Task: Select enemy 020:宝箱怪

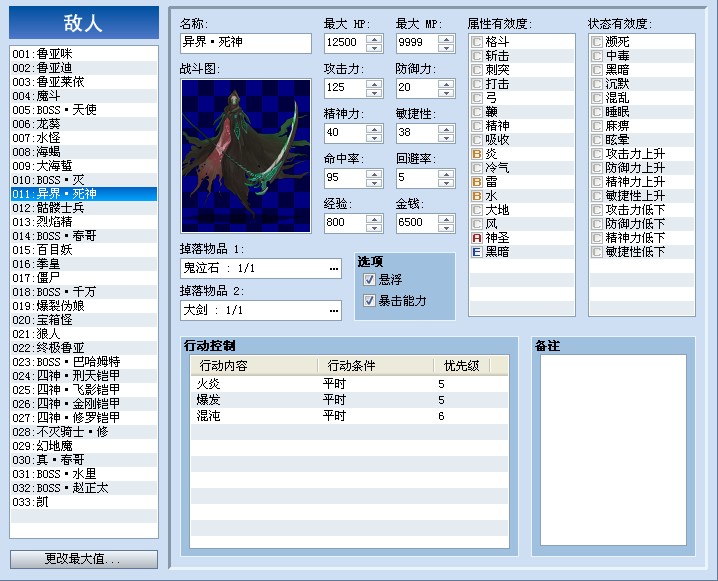Action: pos(84,320)
